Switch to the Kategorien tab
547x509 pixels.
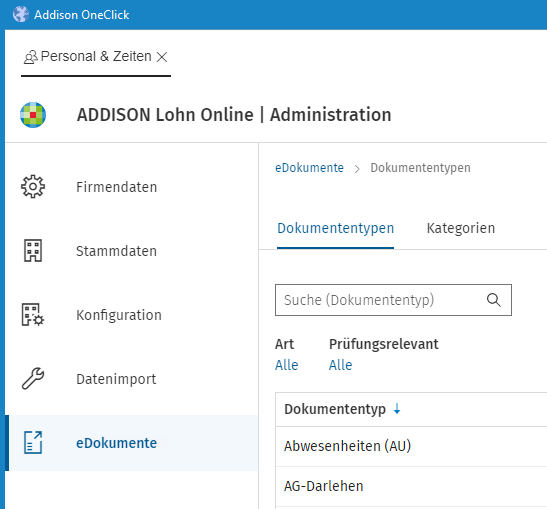[460, 228]
